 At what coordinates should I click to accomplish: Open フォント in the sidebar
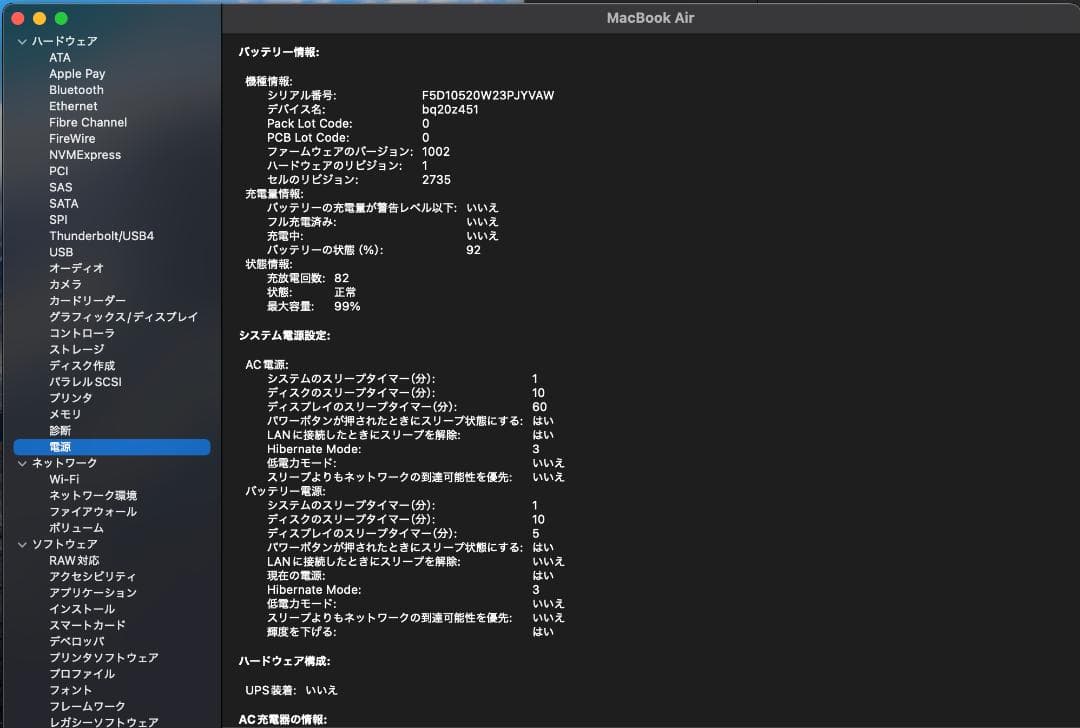point(70,690)
